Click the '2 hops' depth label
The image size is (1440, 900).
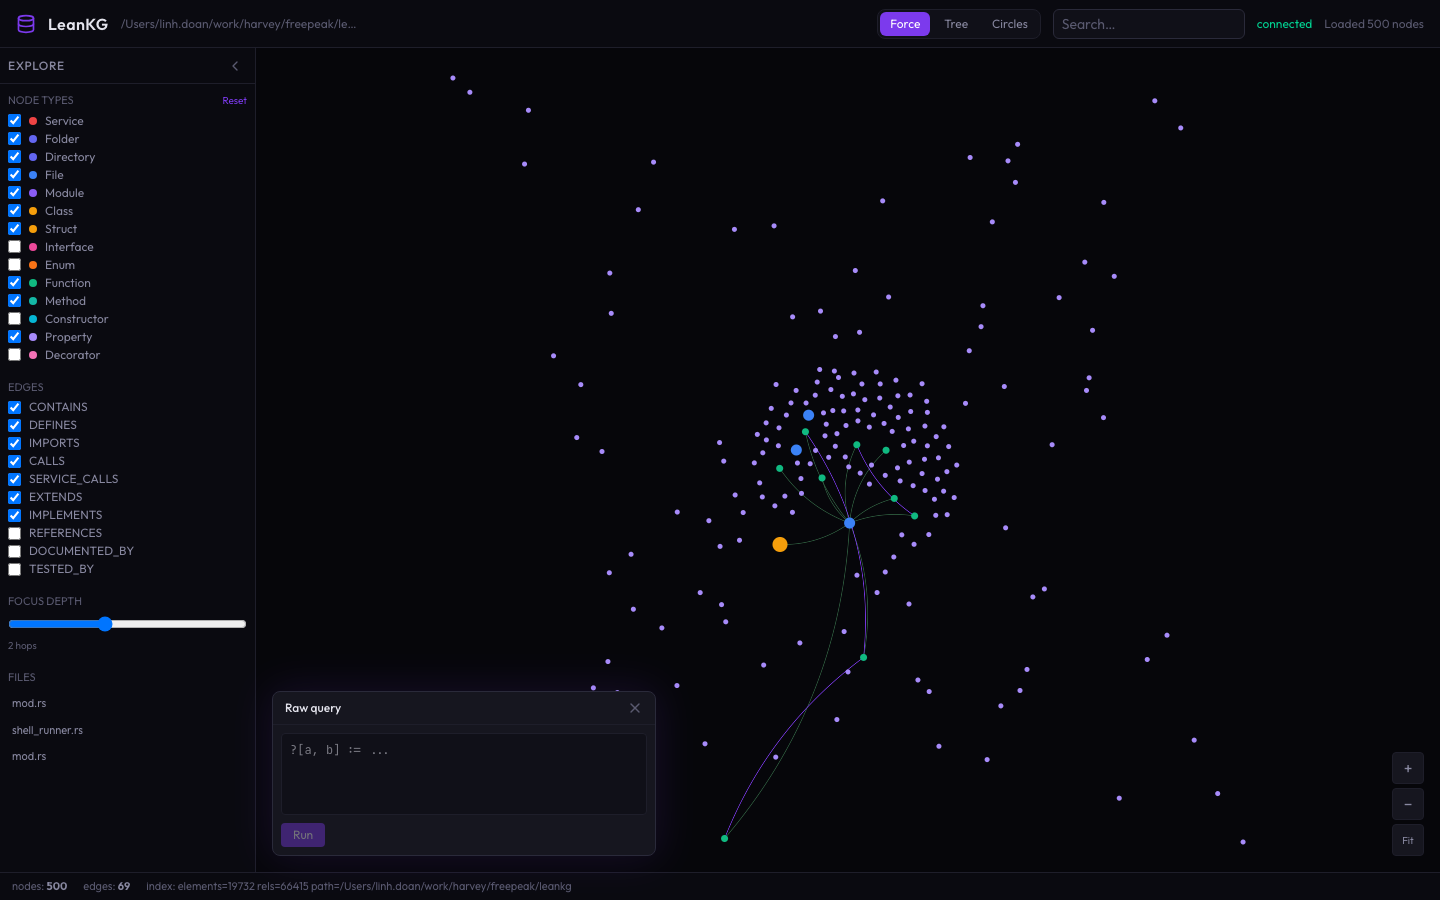pyautogui.click(x=22, y=646)
